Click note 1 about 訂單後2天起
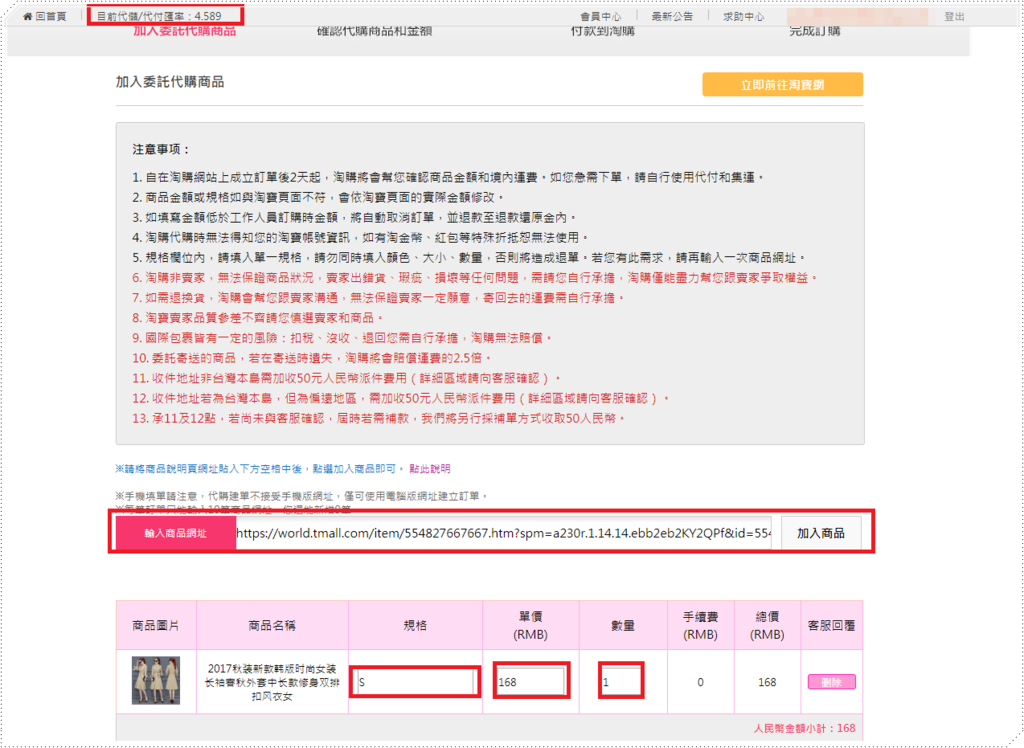This screenshot has height=748, width=1024. [448, 177]
